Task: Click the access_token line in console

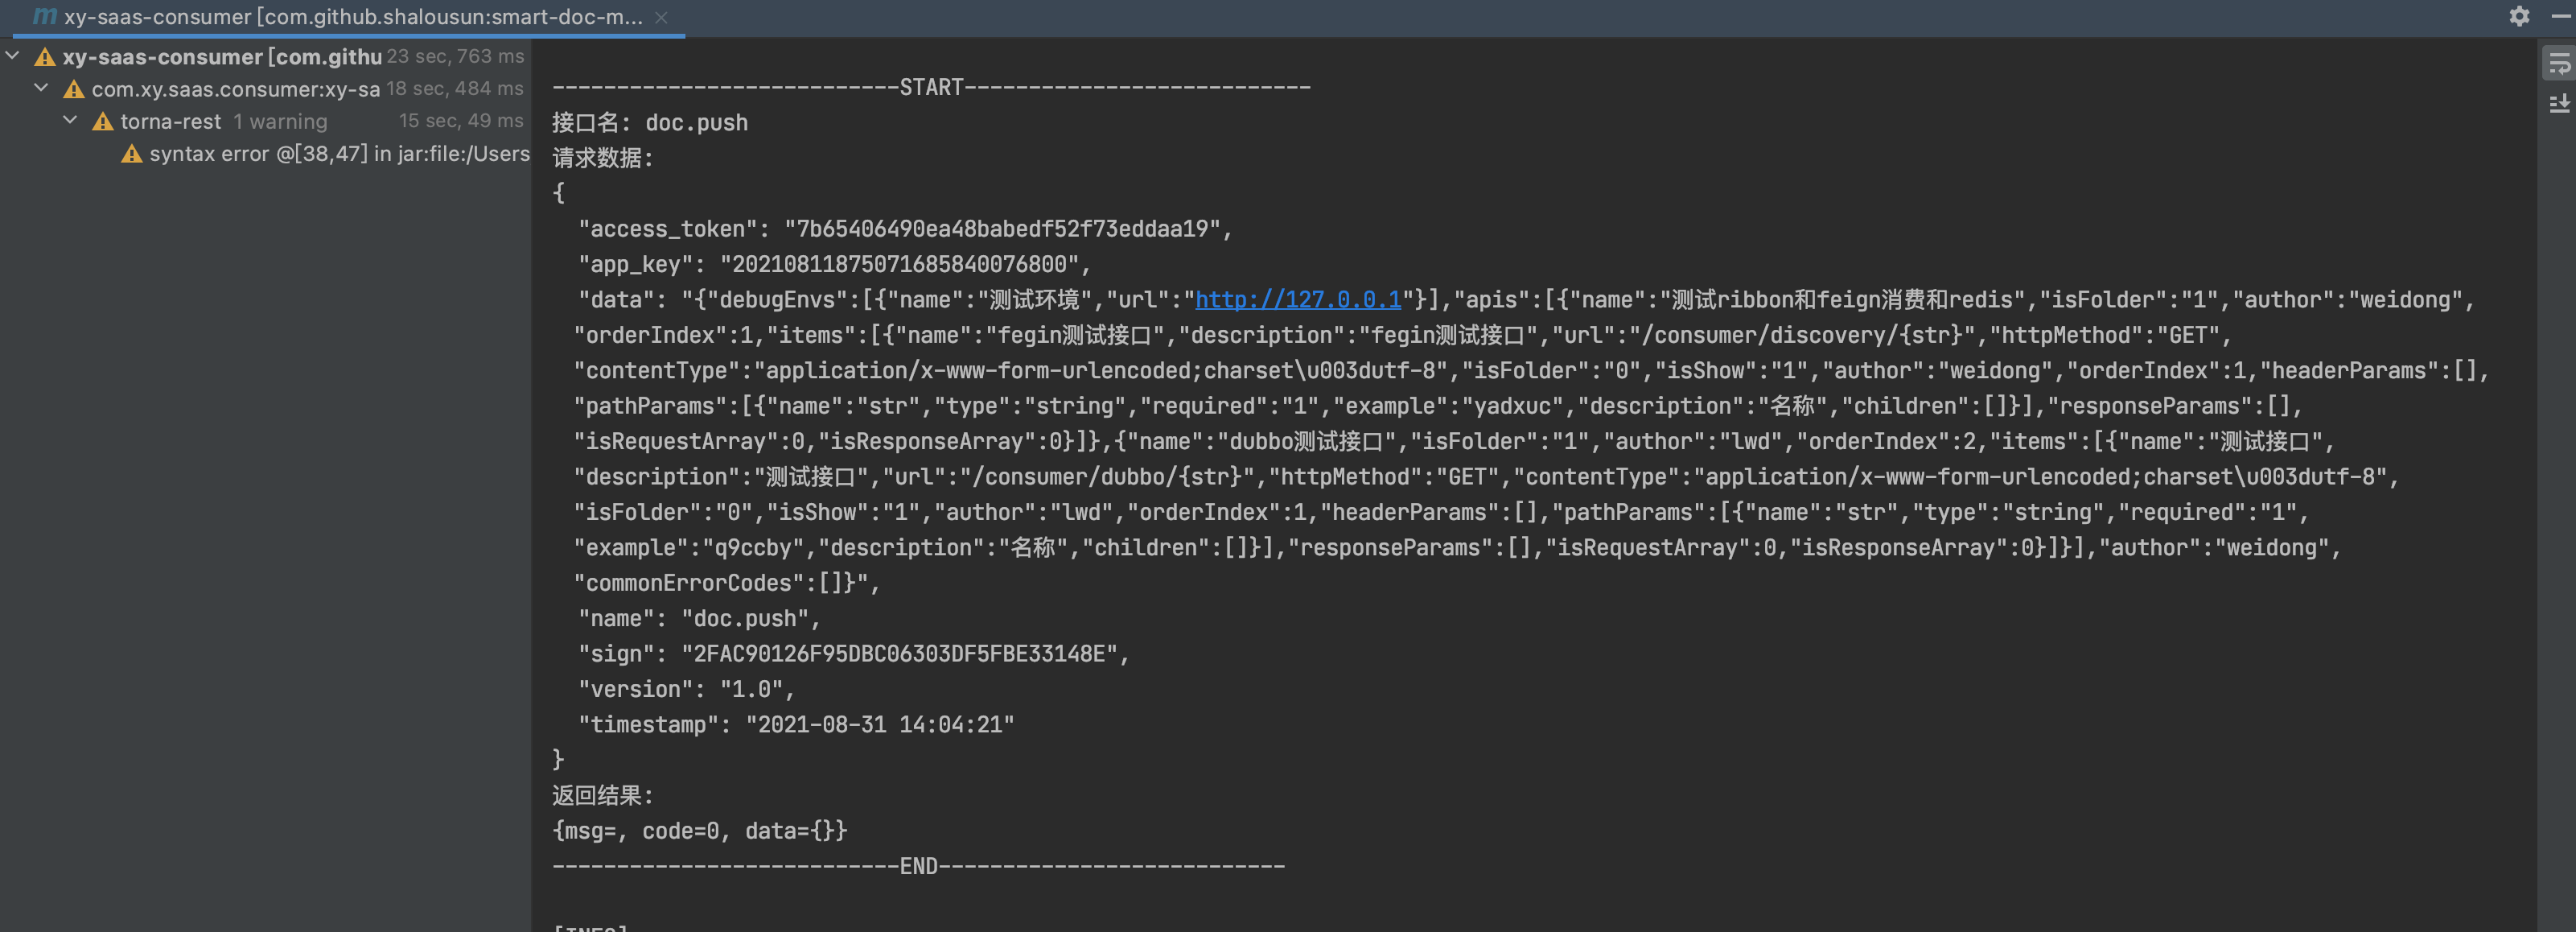Action: (904, 229)
